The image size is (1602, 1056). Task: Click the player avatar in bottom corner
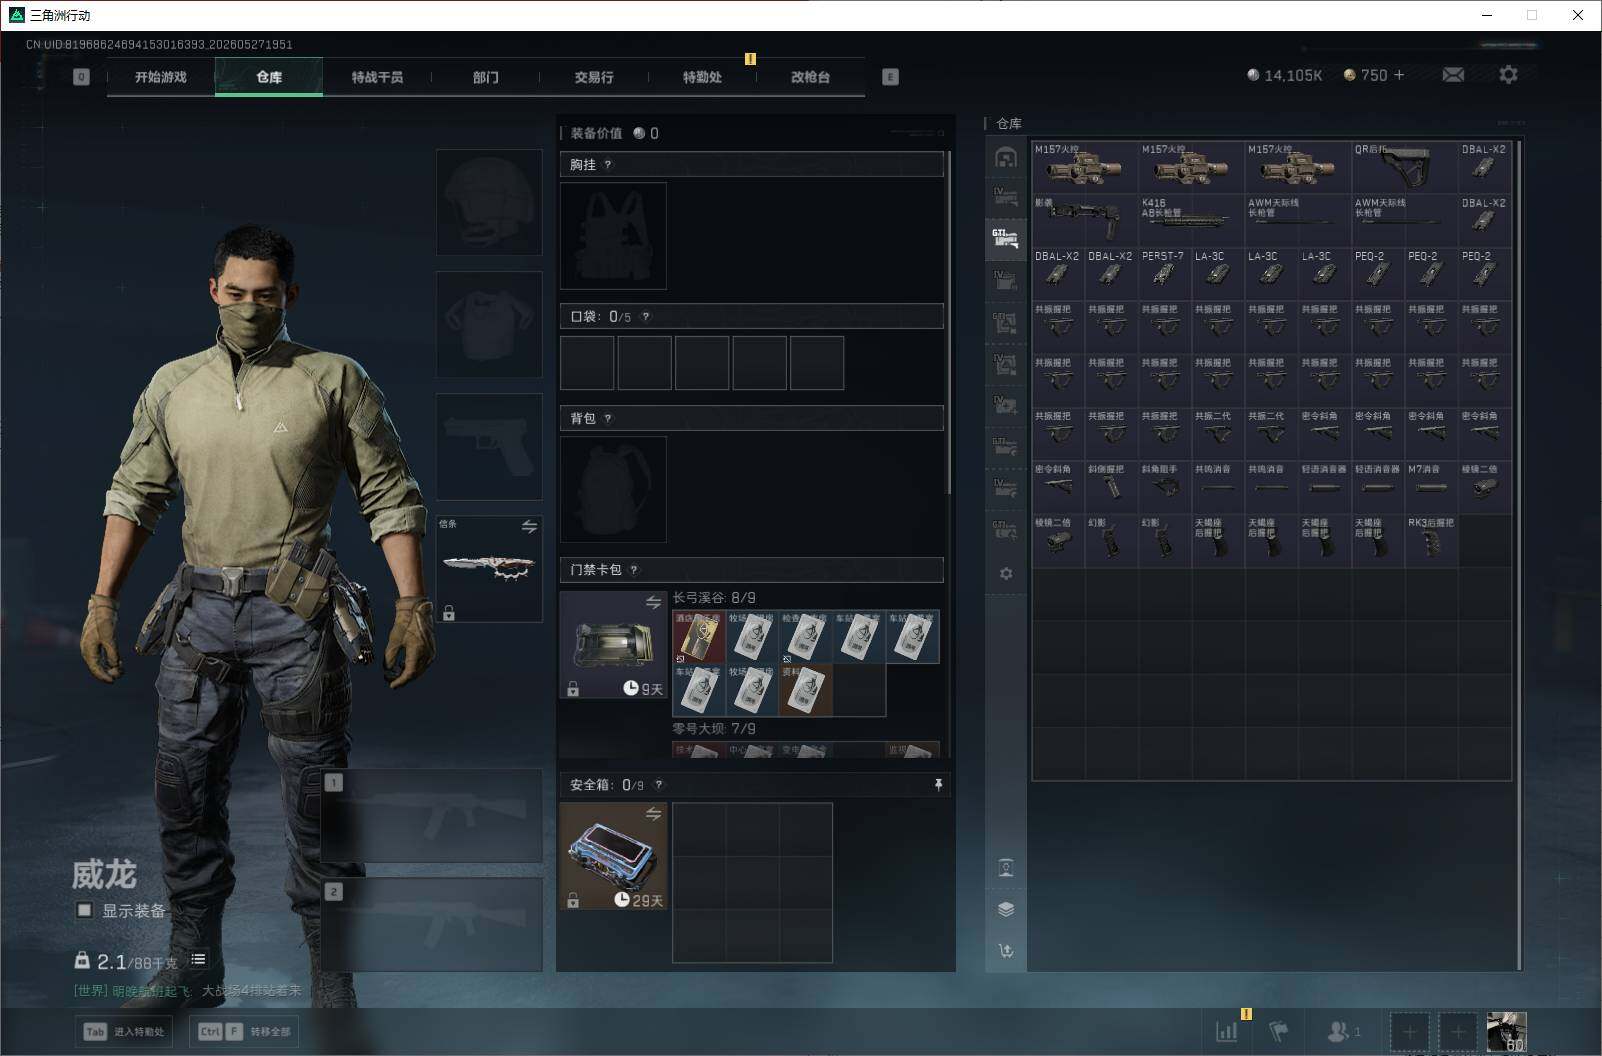1507,1032
